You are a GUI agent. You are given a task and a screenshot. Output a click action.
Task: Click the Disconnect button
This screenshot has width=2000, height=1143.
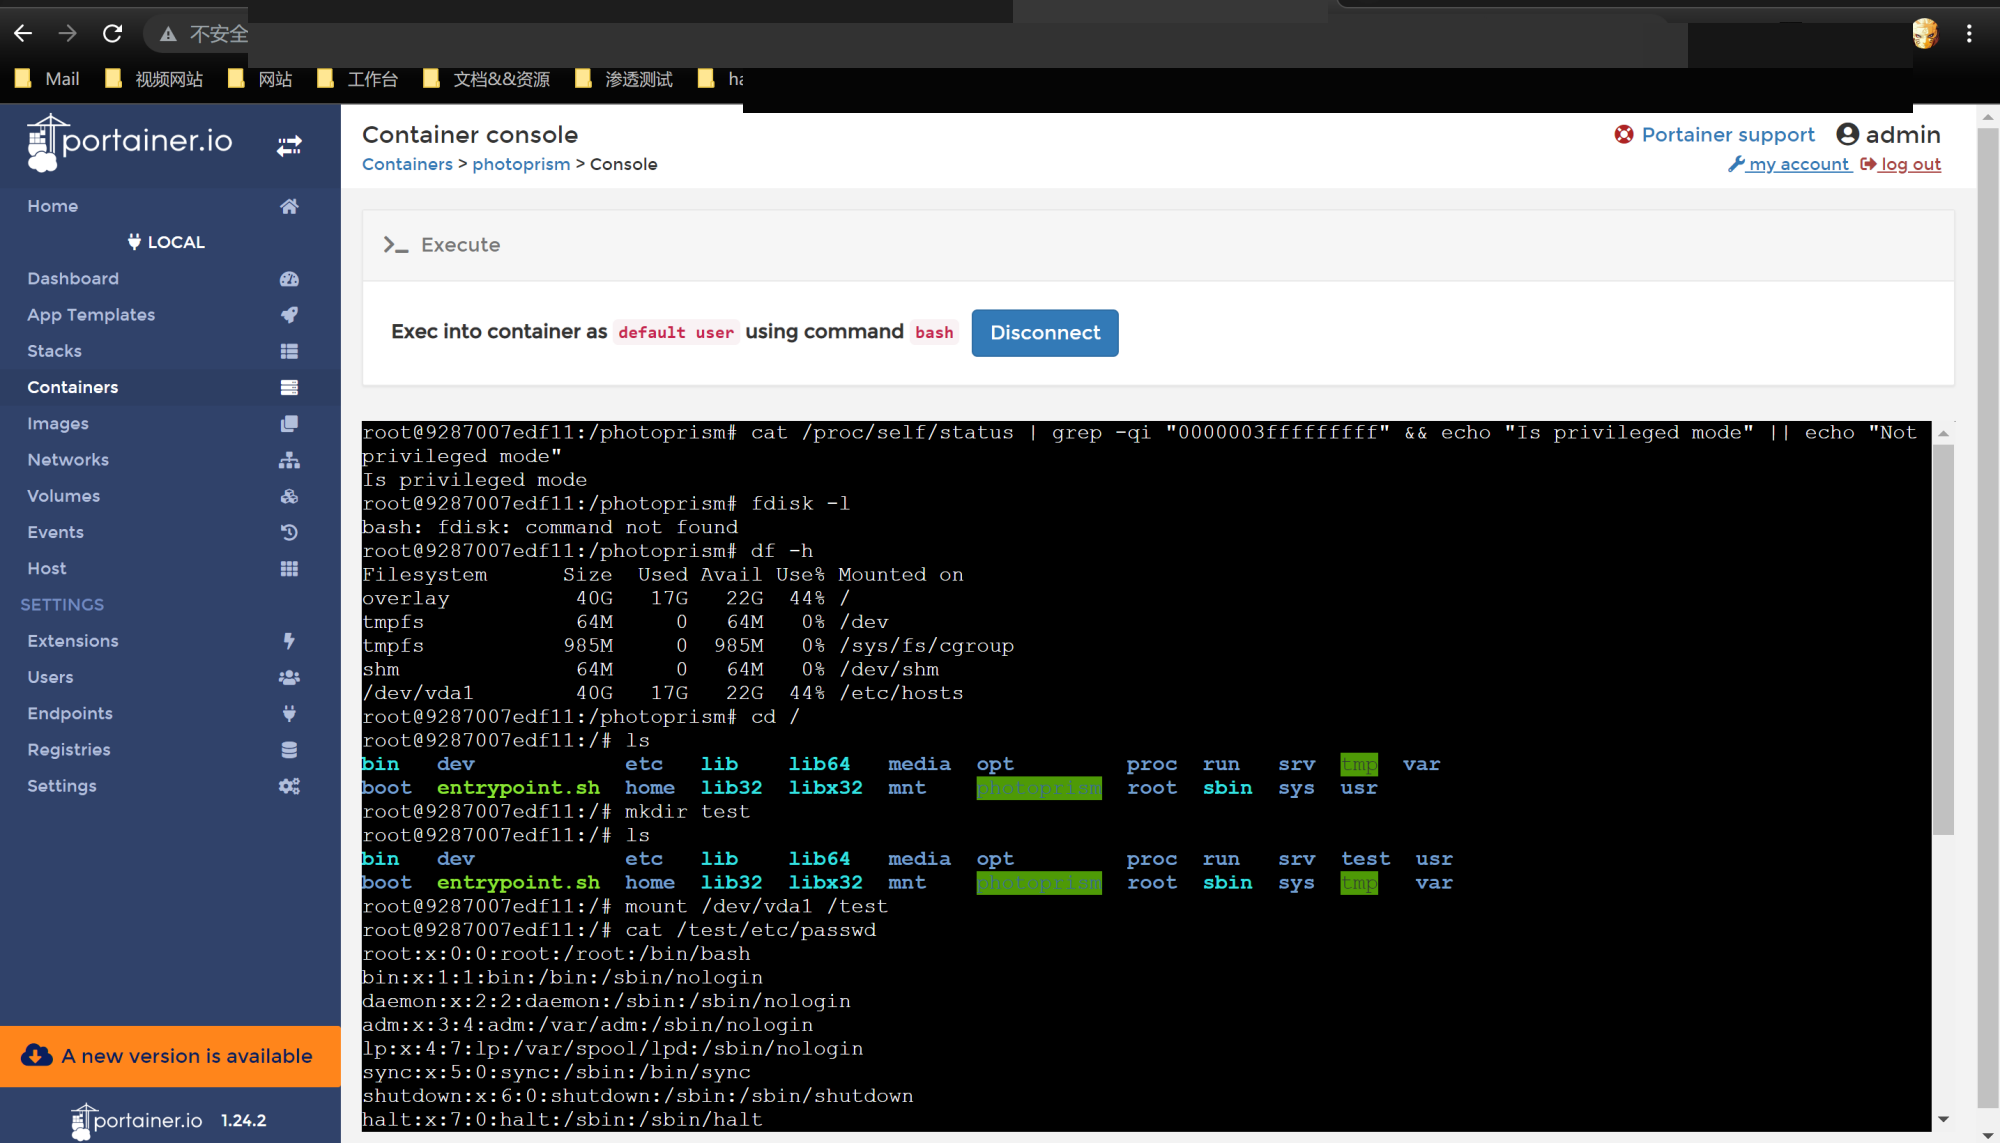pyautogui.click(x=1045, y=333)
